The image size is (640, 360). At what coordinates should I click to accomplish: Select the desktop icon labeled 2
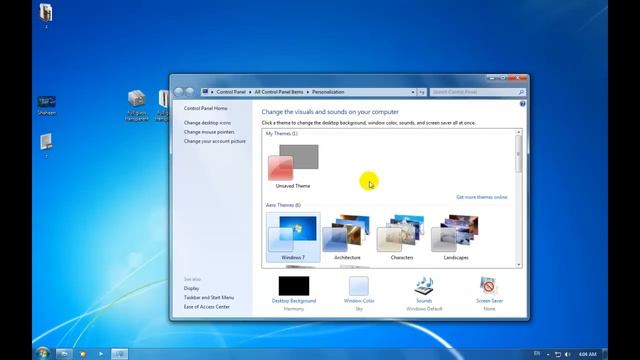[46, 145]
